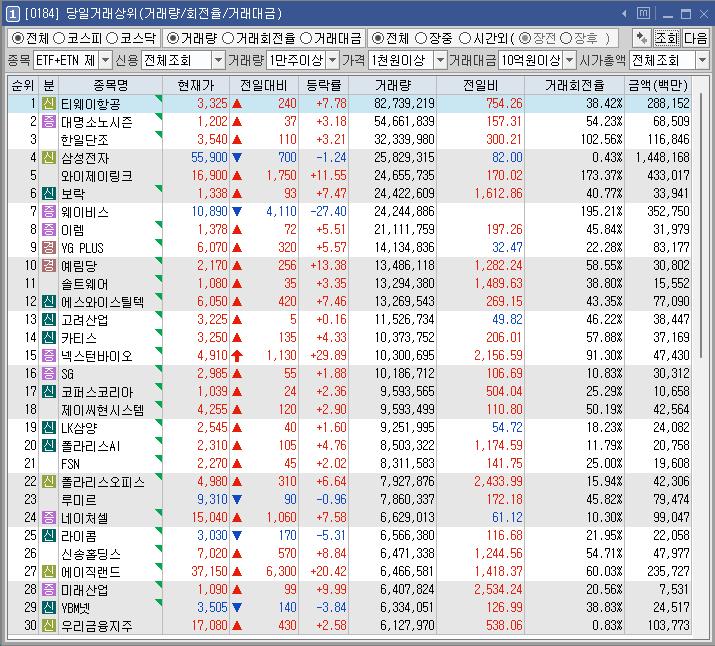Click the down arrow icon in 삼성전자 row
The height and width of the screenshot is (646, 715).
pos(237,158)
